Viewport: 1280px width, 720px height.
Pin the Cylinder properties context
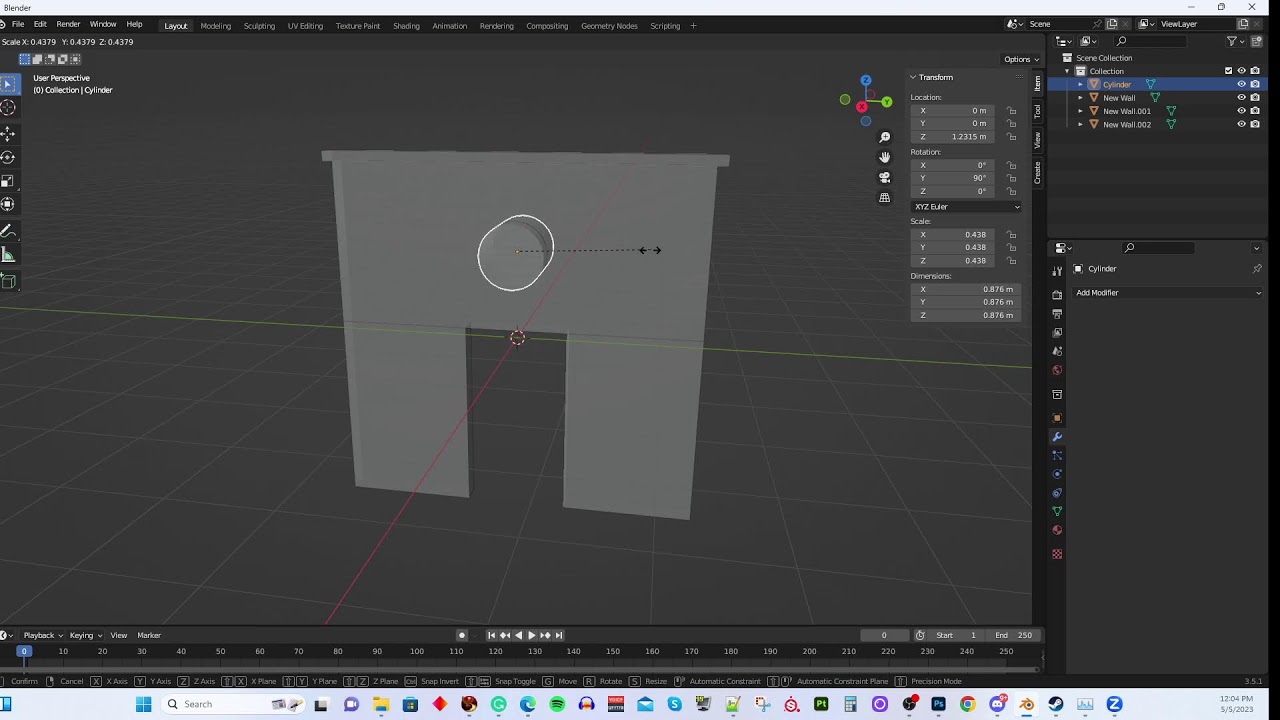pyautogui.click(x=1257, y=269)
